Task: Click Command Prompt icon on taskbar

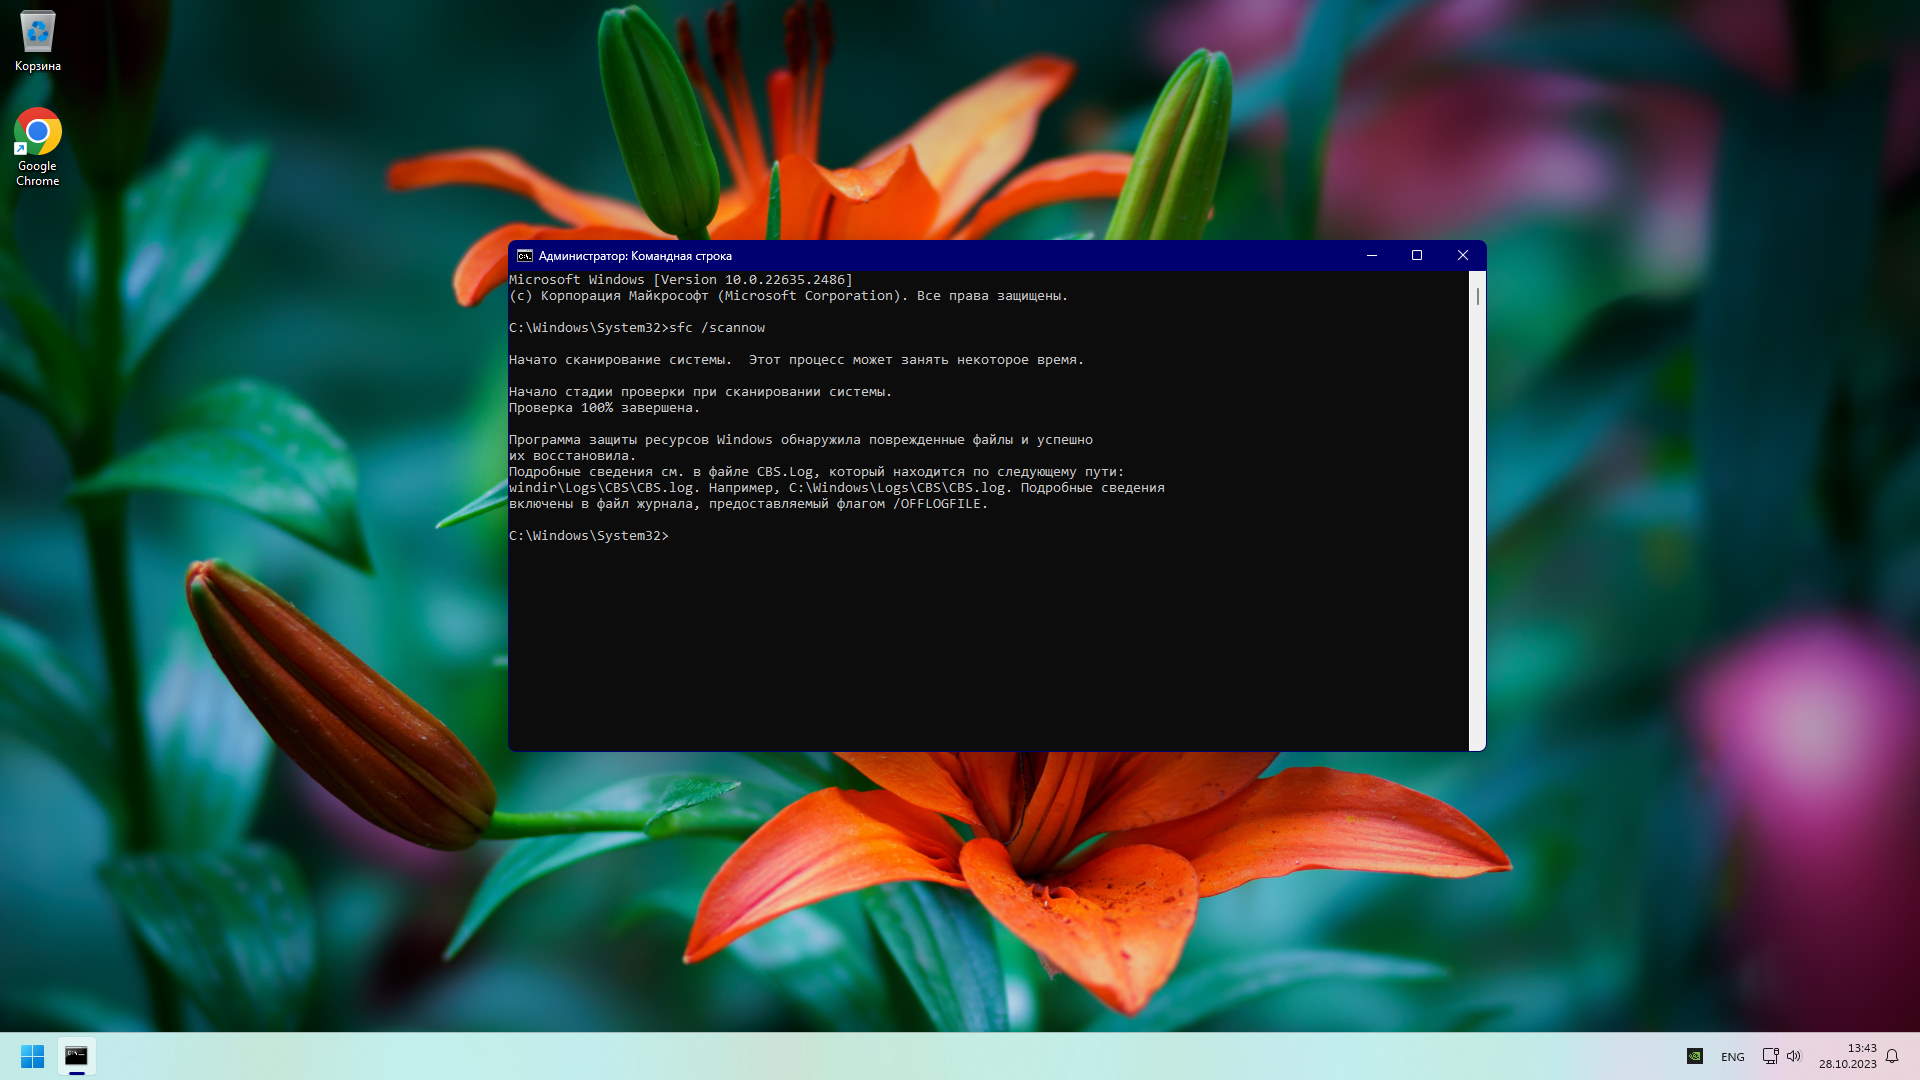Action: (x=77, y=1056)
